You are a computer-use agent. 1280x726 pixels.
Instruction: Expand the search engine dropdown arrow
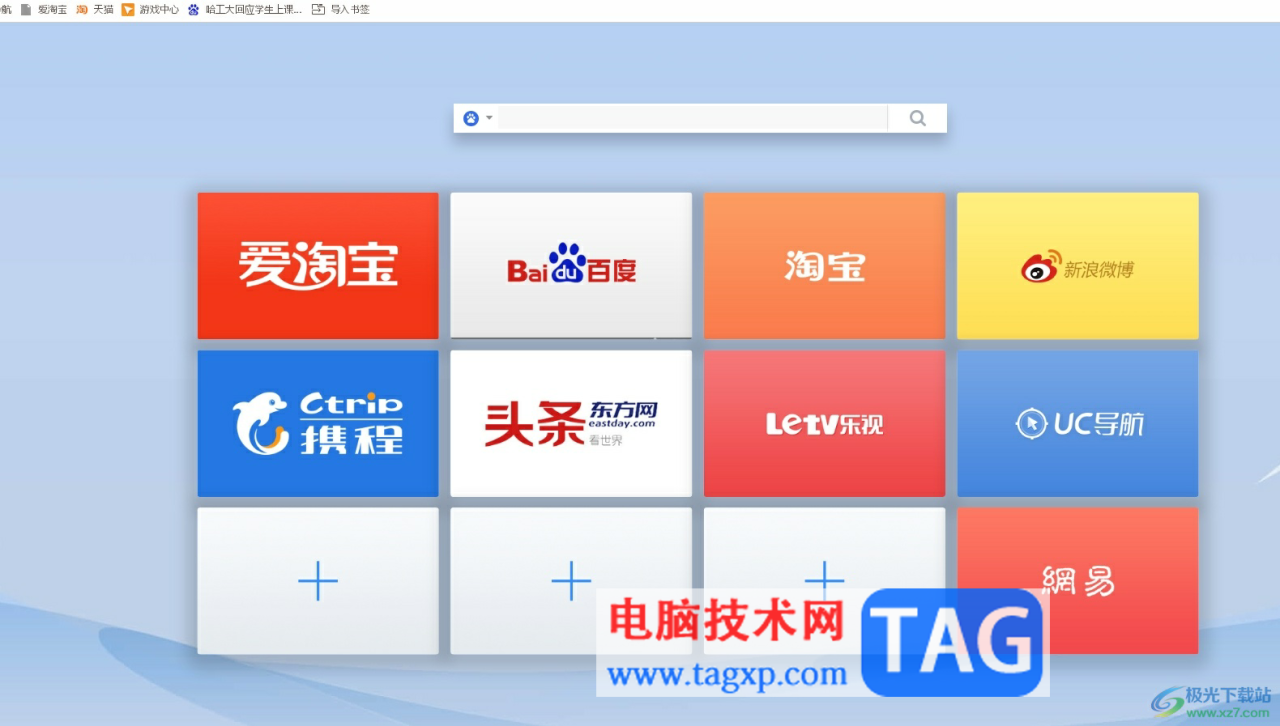[x=489, y=118]
